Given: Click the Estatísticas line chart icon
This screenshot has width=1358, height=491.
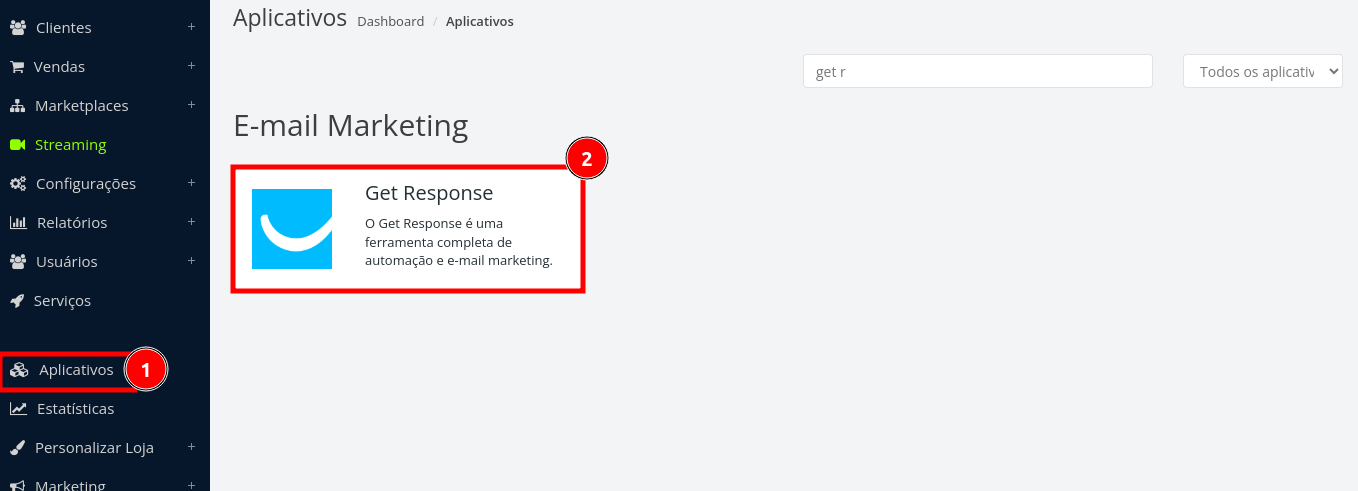Looking at the screenshot, I should point(18,409).
